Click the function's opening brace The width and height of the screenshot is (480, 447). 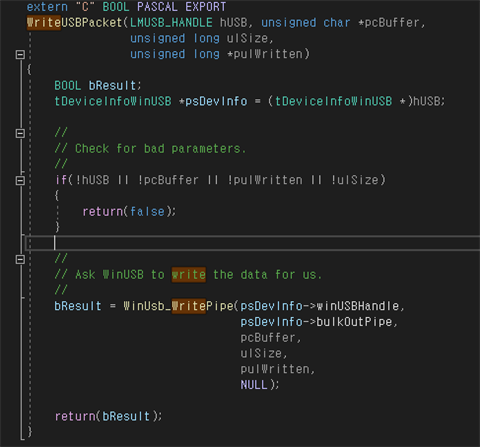pos(29,70)
